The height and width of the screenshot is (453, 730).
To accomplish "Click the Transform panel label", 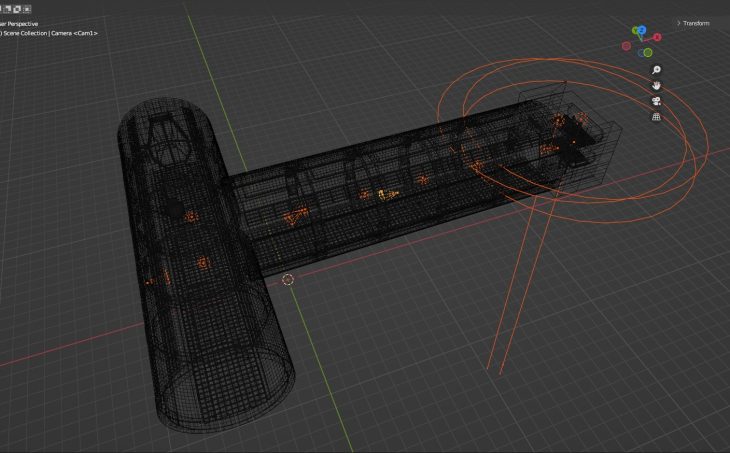I will (697, 23).
